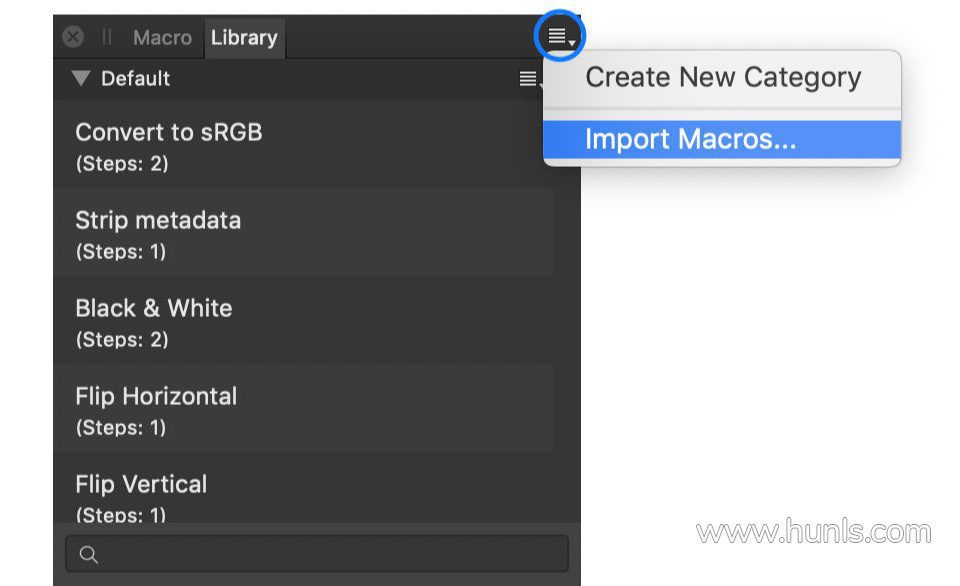Viewport: 960px width, 586px height.
Task: Select the Library tab
Action: 244,37
